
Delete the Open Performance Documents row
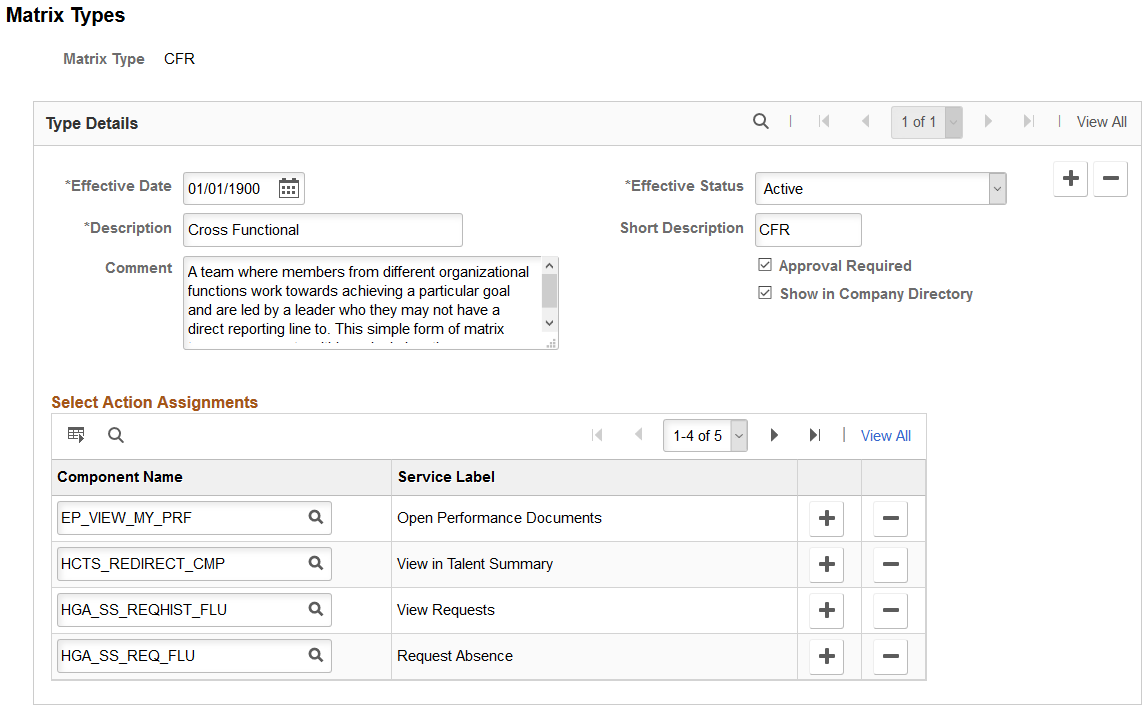890,518
